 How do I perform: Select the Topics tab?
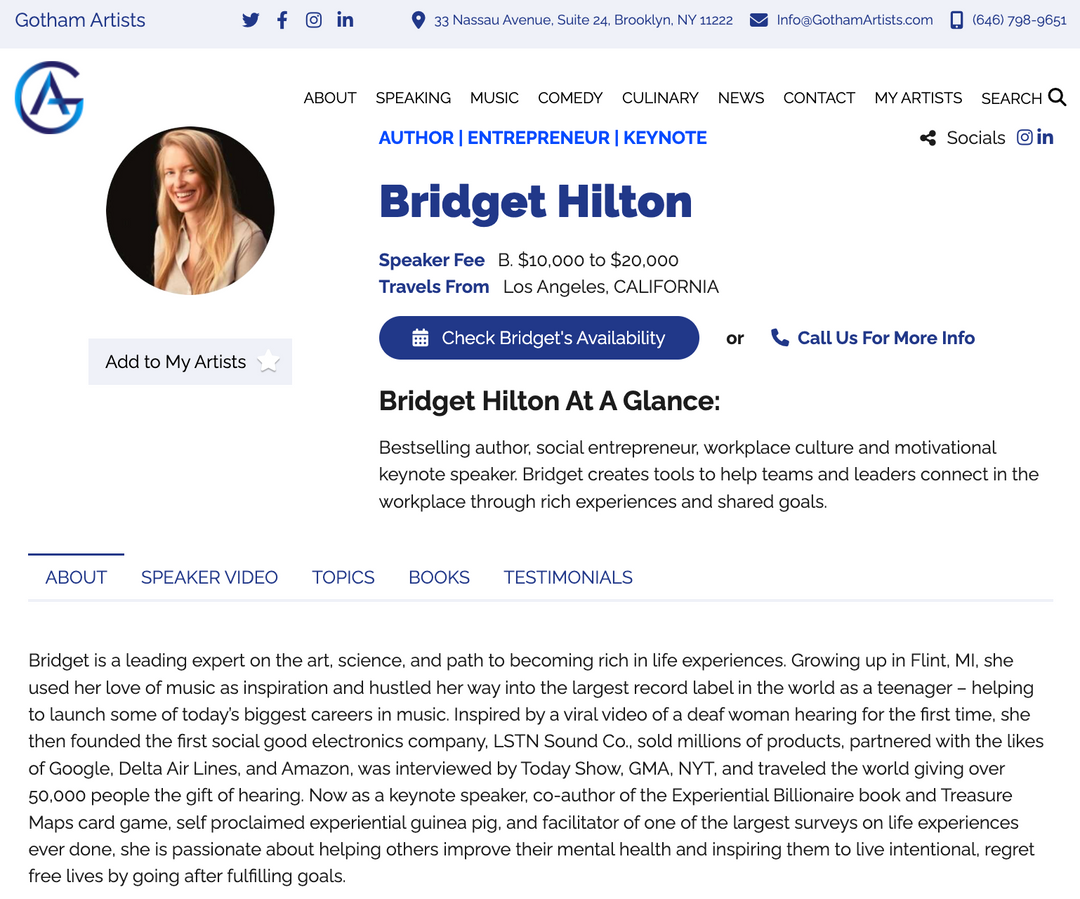pos(343,577)
